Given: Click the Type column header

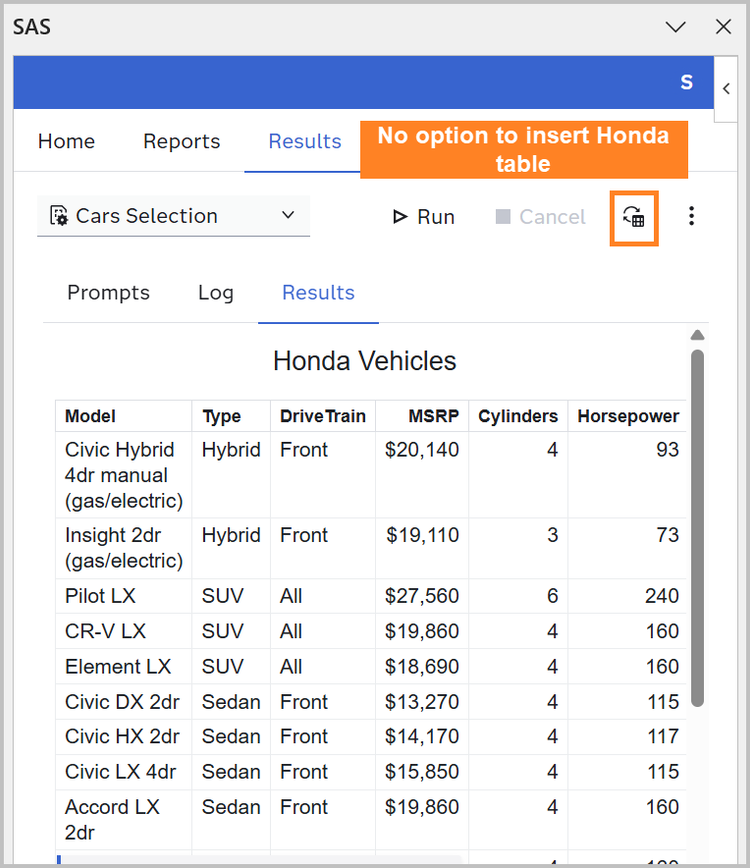Looking at the screenshot, I should tap(231, 416).
